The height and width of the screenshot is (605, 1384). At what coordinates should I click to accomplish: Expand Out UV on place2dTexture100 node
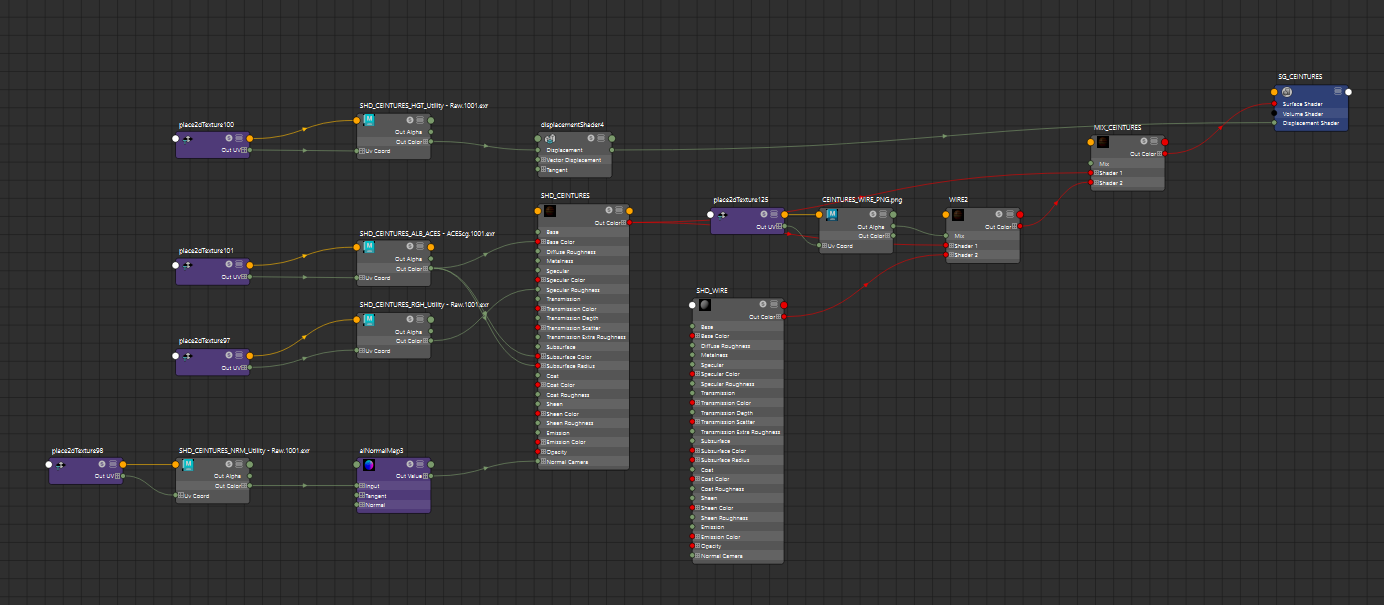[x=244, y=150]
